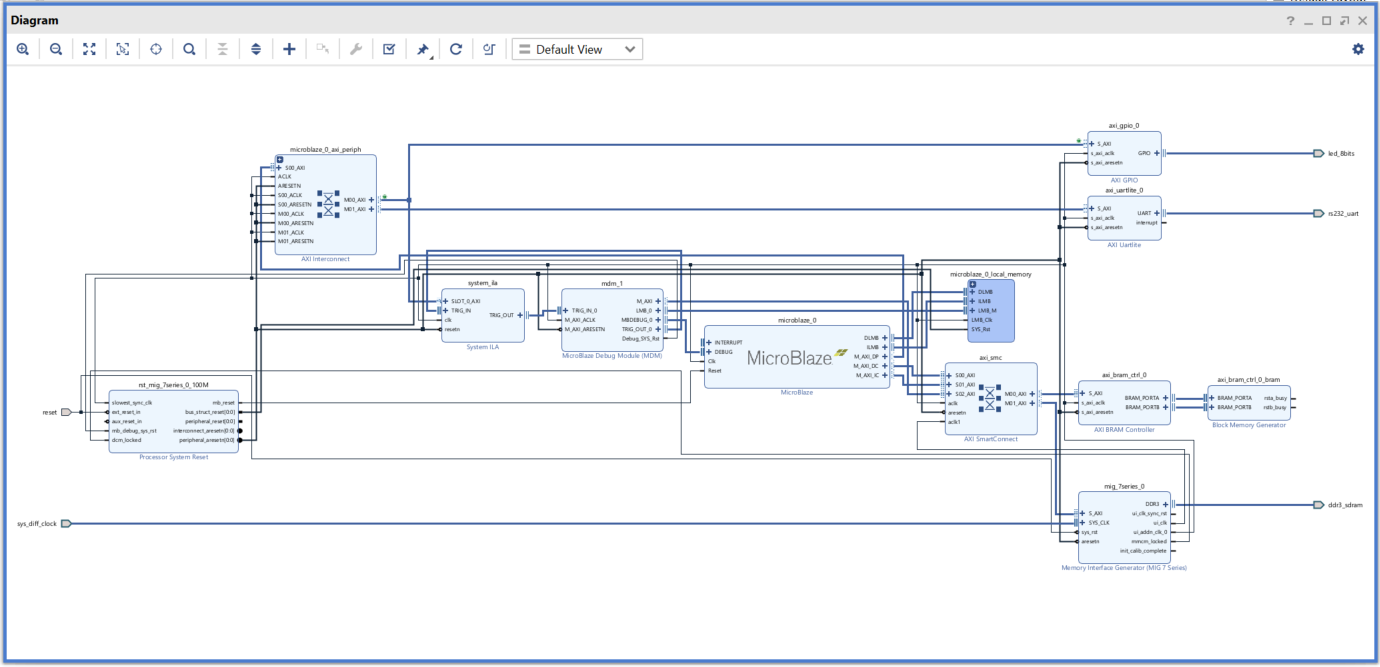Expand the GPIO interface on axi_gpio_0

[1157, 153]
